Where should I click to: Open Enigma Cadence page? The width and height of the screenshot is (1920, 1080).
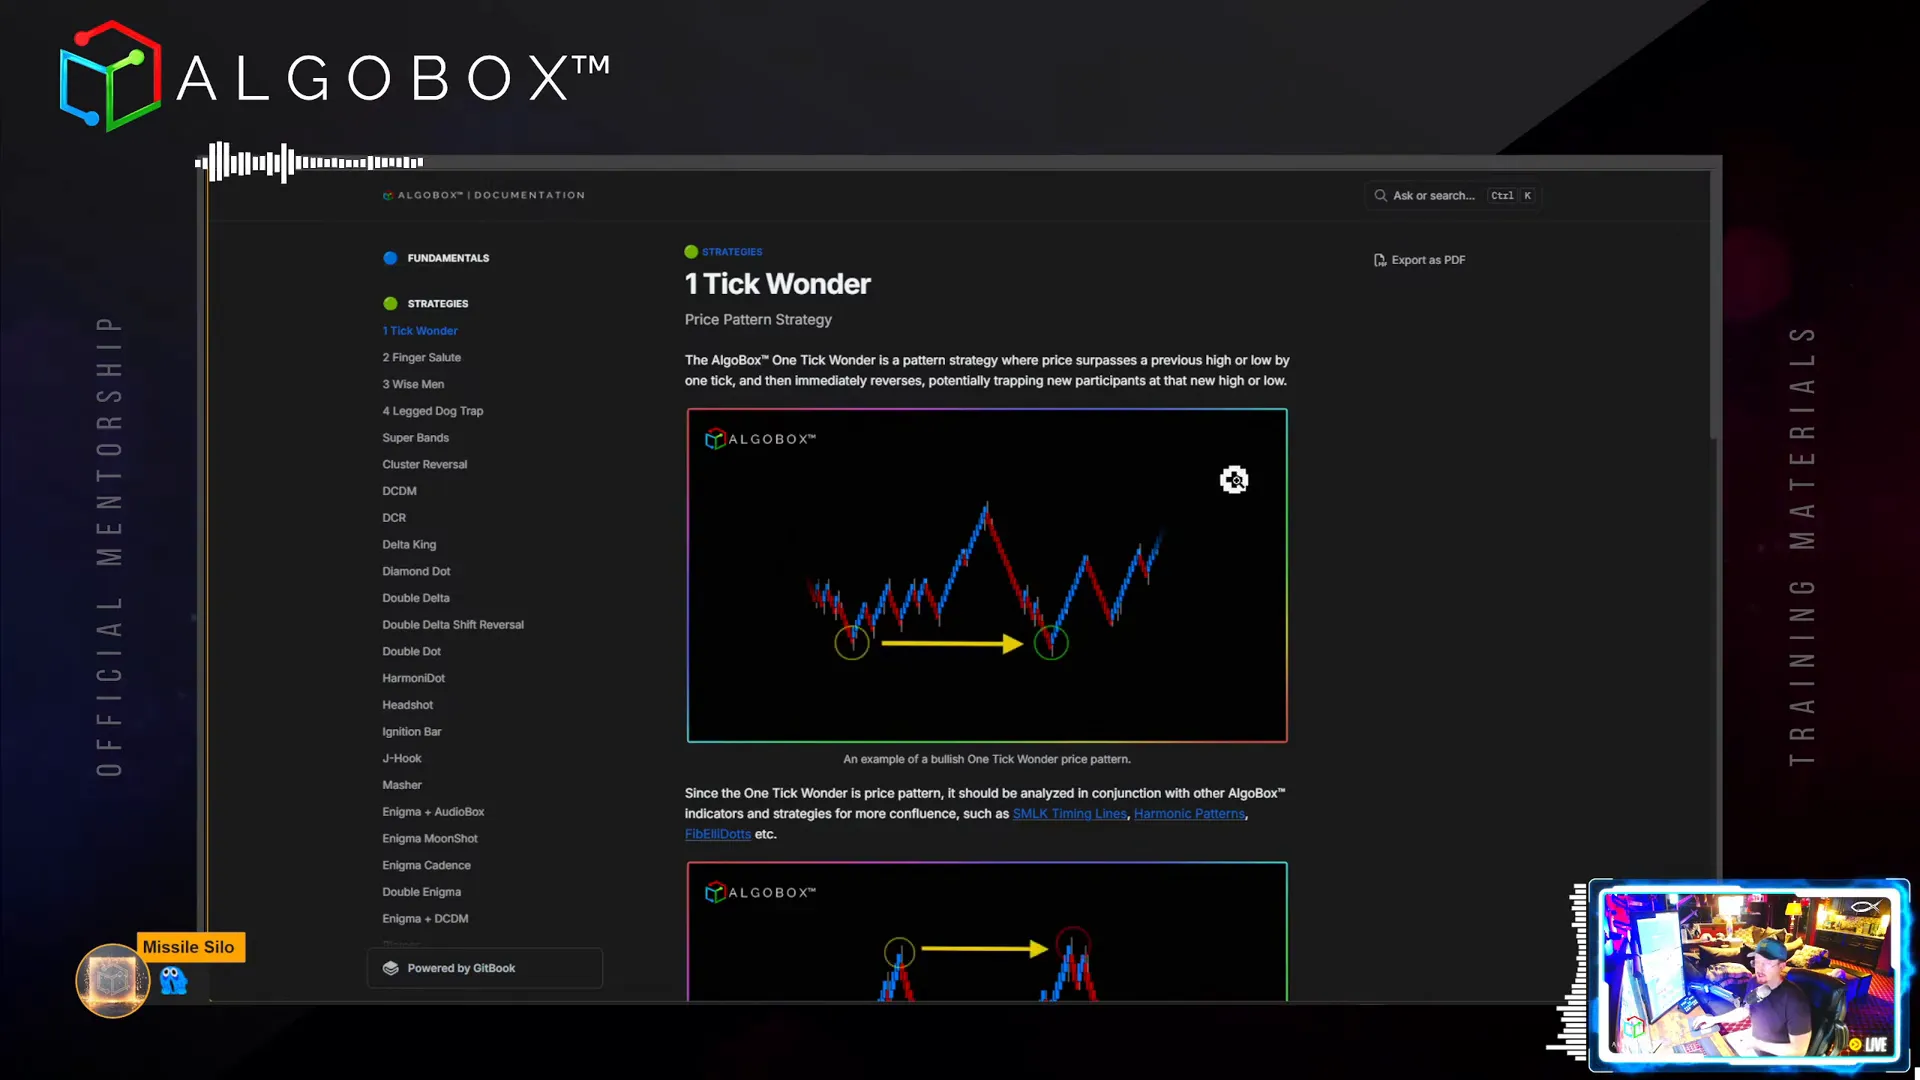[x=426, y=865]
